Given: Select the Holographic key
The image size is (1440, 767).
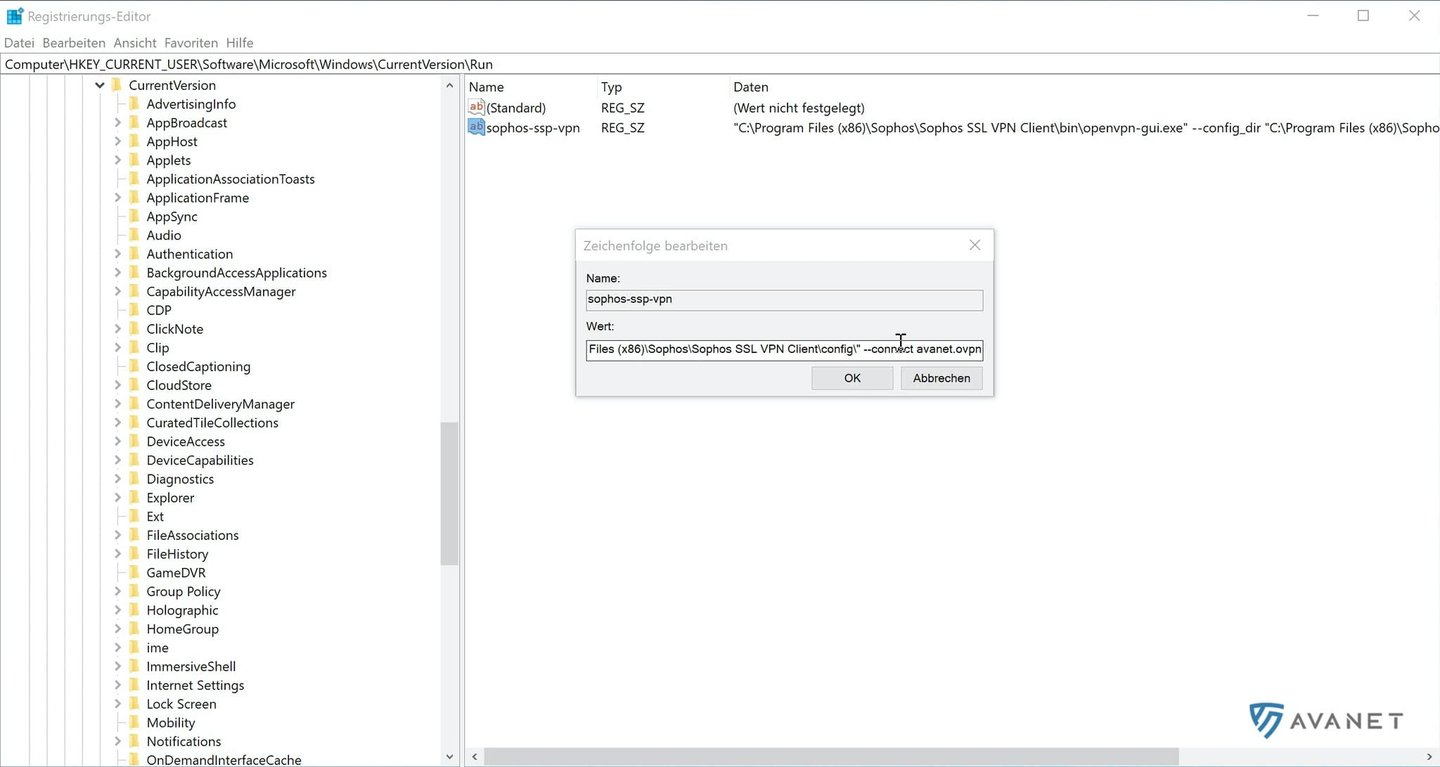Looking at the screenshot, I should [182, 610].
